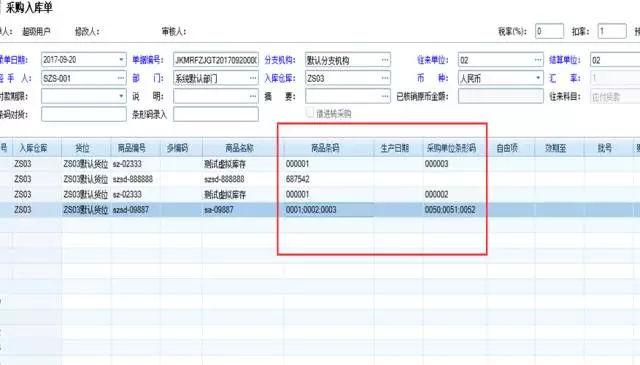Expand the 币种 人民币 currency dropdown
The height and width of the screenshot is (365, 640).
(538, 78)
